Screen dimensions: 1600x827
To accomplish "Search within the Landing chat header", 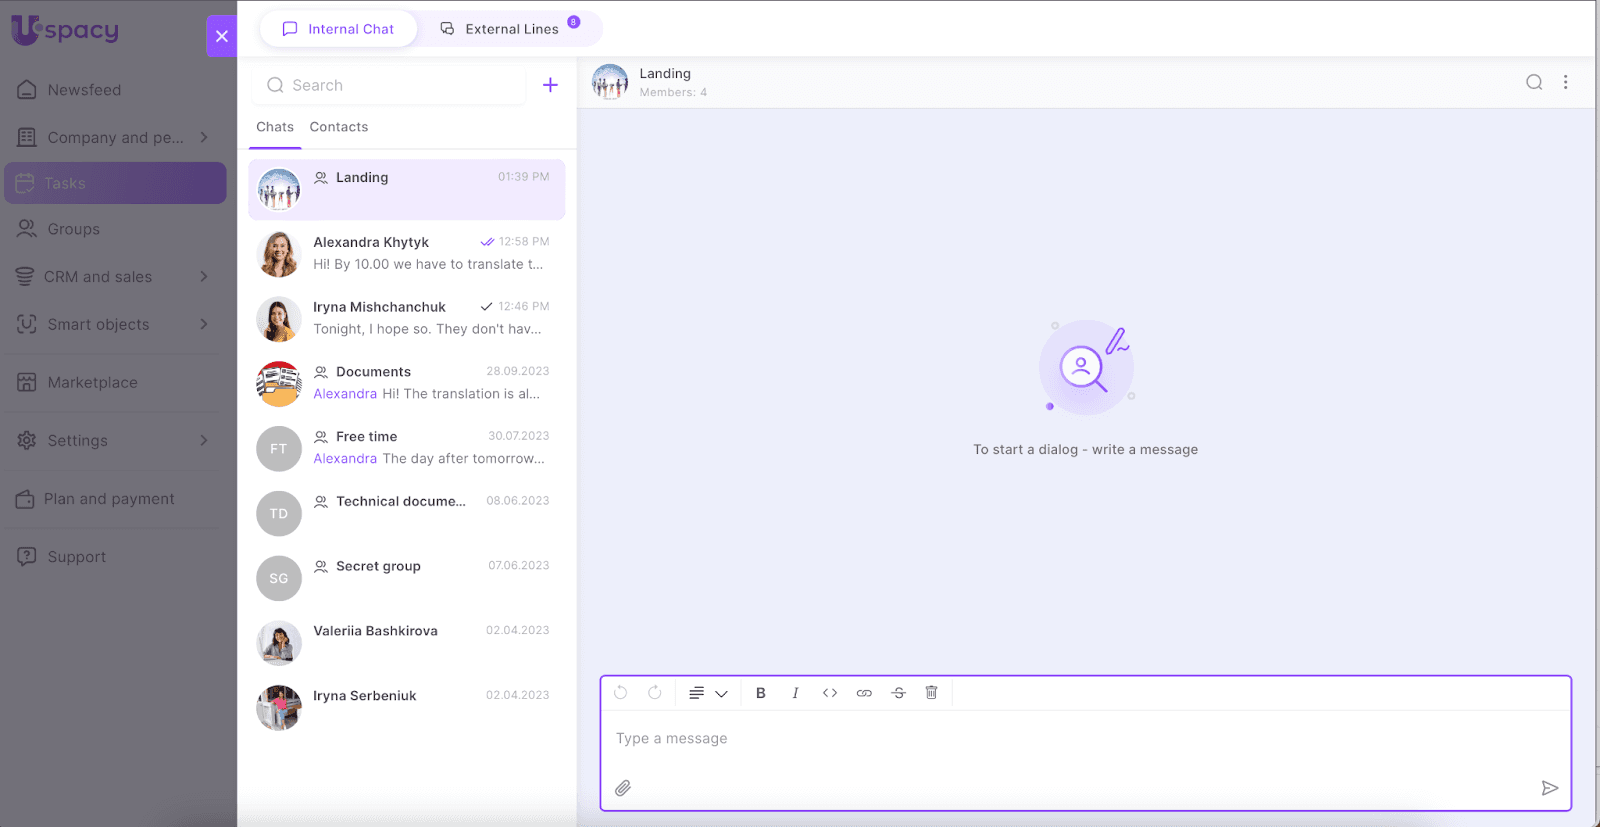I will point(1534,83).
